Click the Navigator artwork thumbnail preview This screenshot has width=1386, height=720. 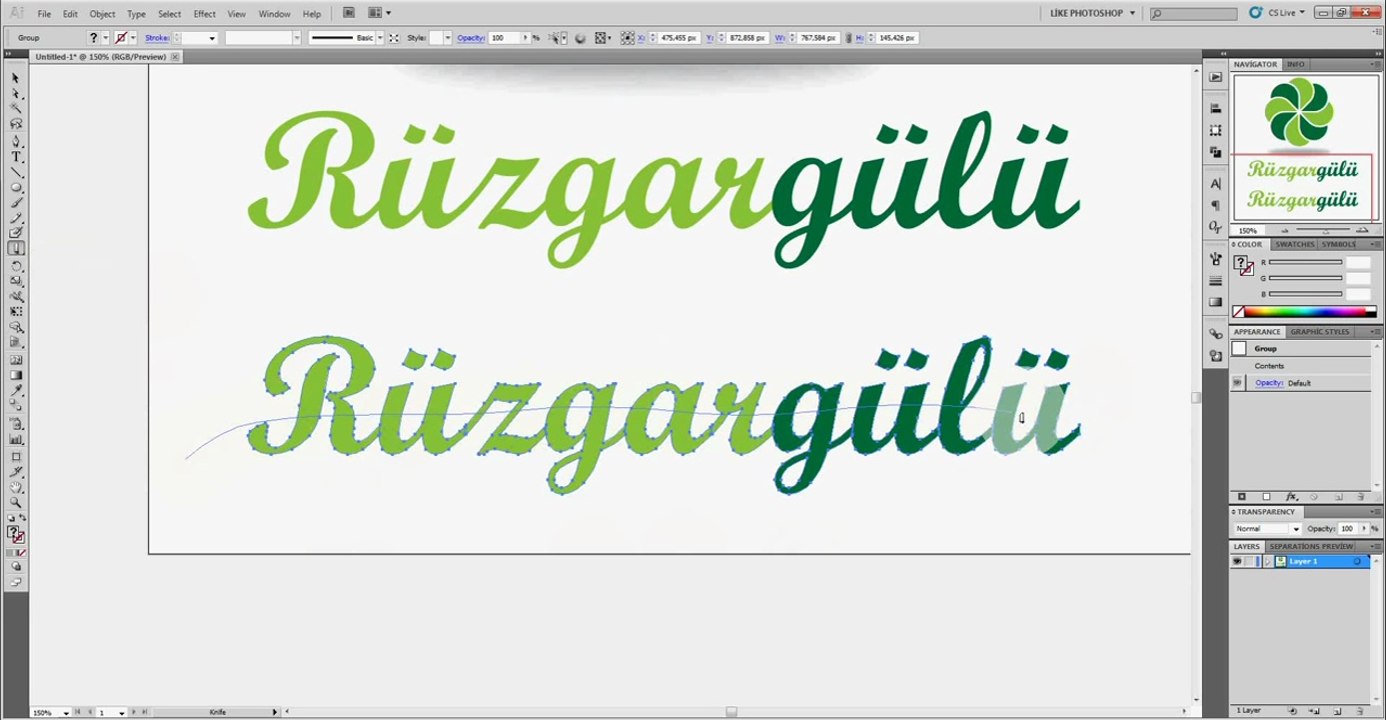coord(1303,148)
